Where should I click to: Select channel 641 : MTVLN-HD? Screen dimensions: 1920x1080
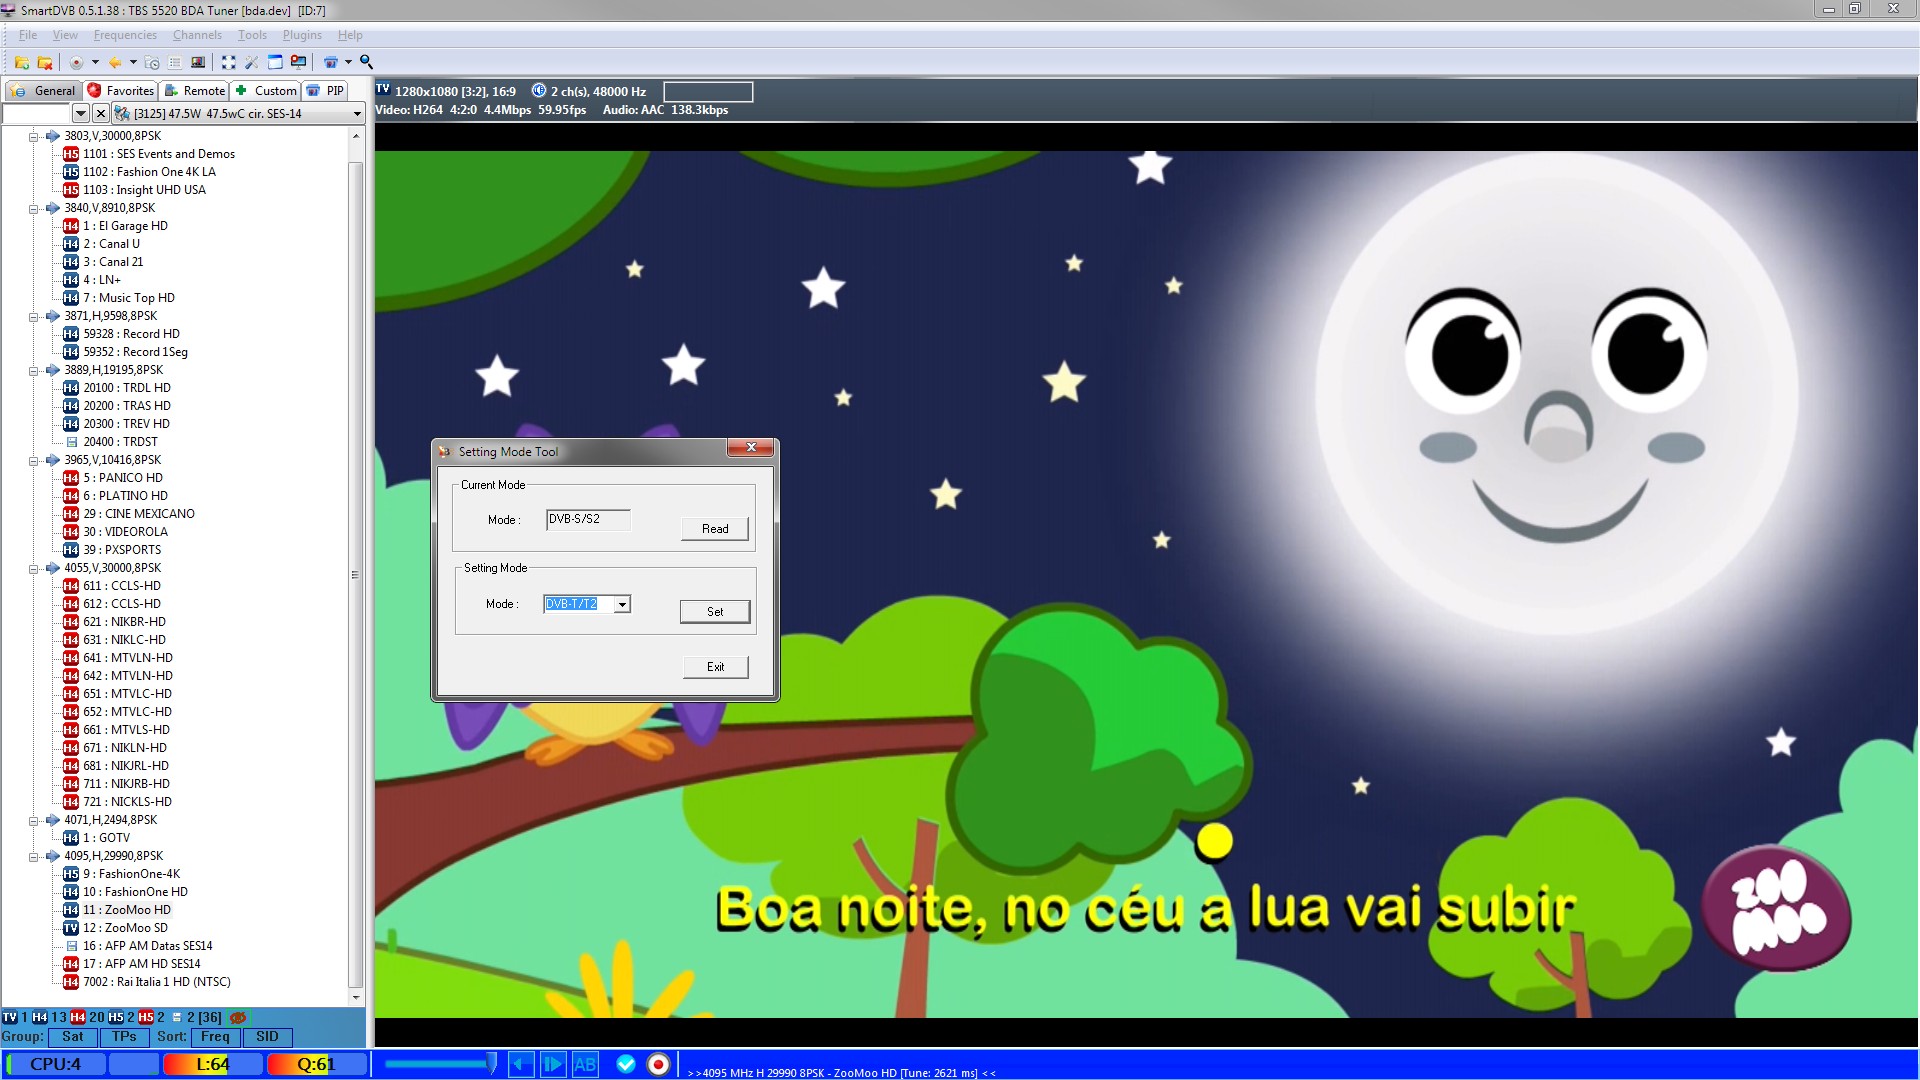(x=128, y=658)
